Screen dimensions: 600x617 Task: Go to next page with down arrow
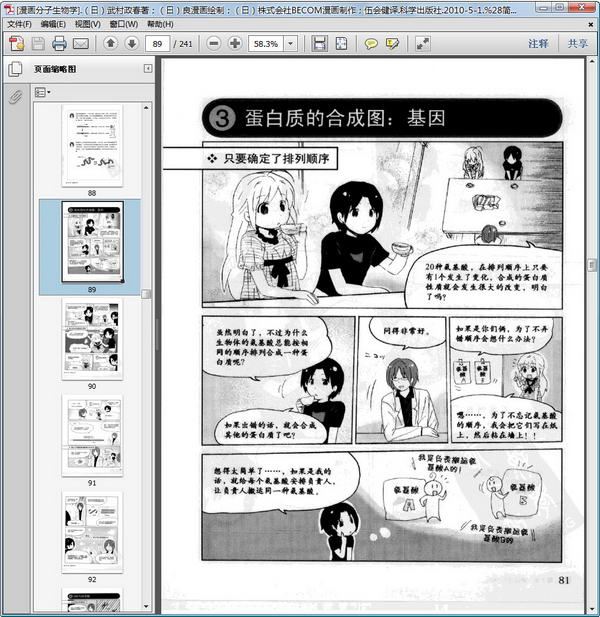[132, 43]
